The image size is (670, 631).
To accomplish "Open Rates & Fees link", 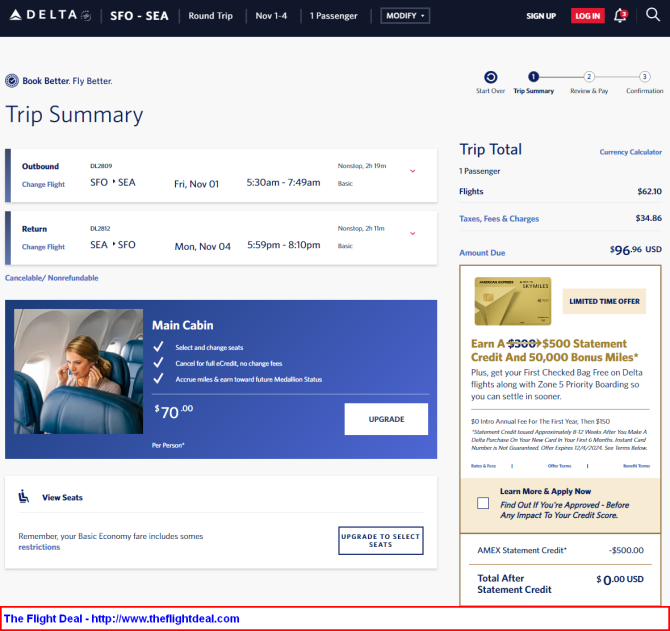I will (x=483, y=466).
